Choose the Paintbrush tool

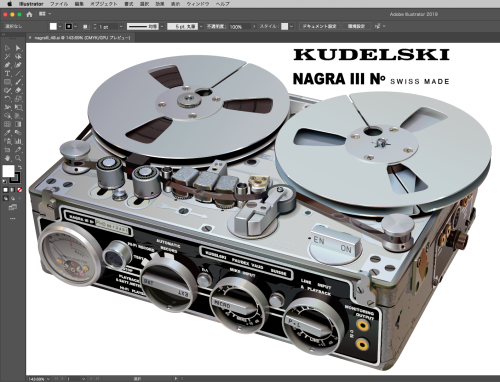pyautogui.click(x=18, y=82)
